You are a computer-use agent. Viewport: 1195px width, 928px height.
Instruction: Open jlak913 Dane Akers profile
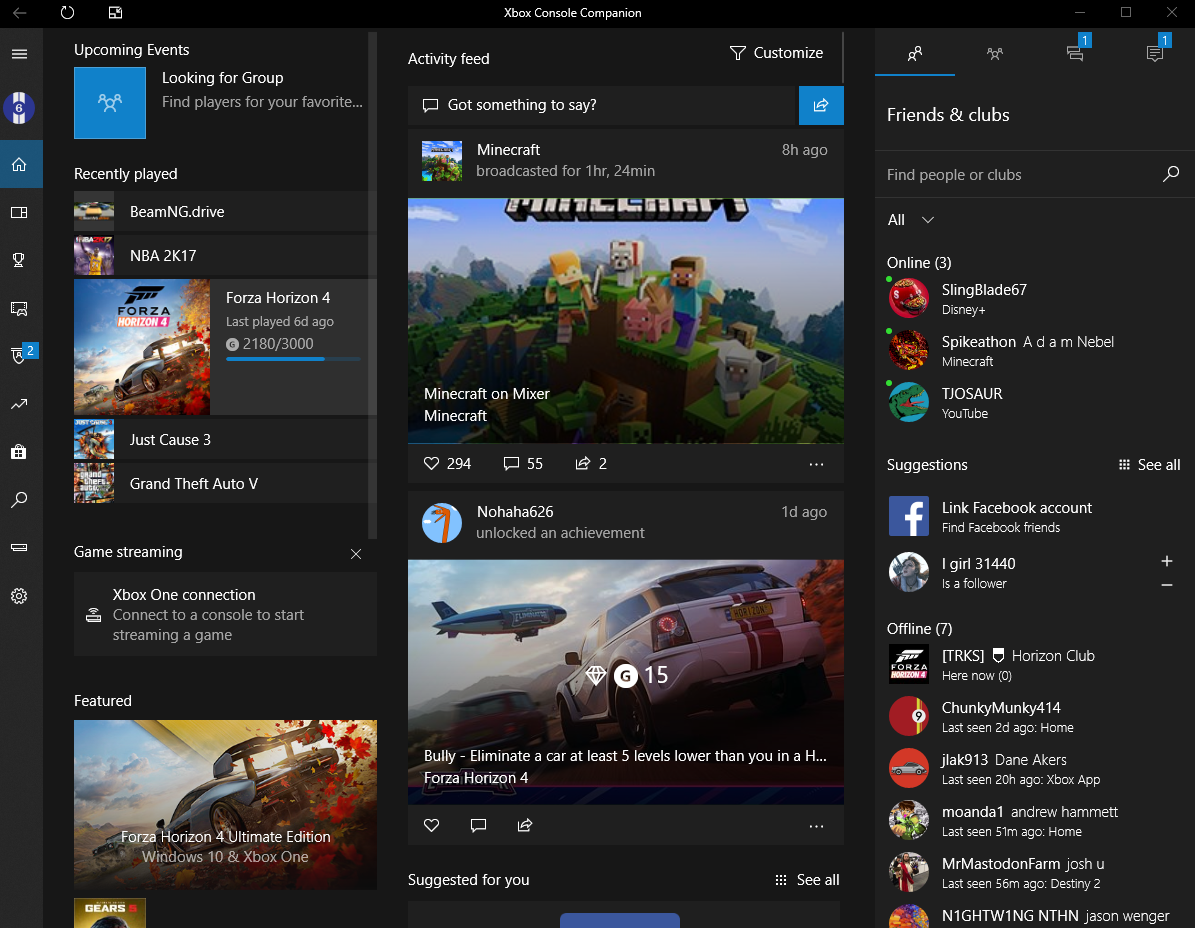pyautogui.click(x=1034, y=768)
